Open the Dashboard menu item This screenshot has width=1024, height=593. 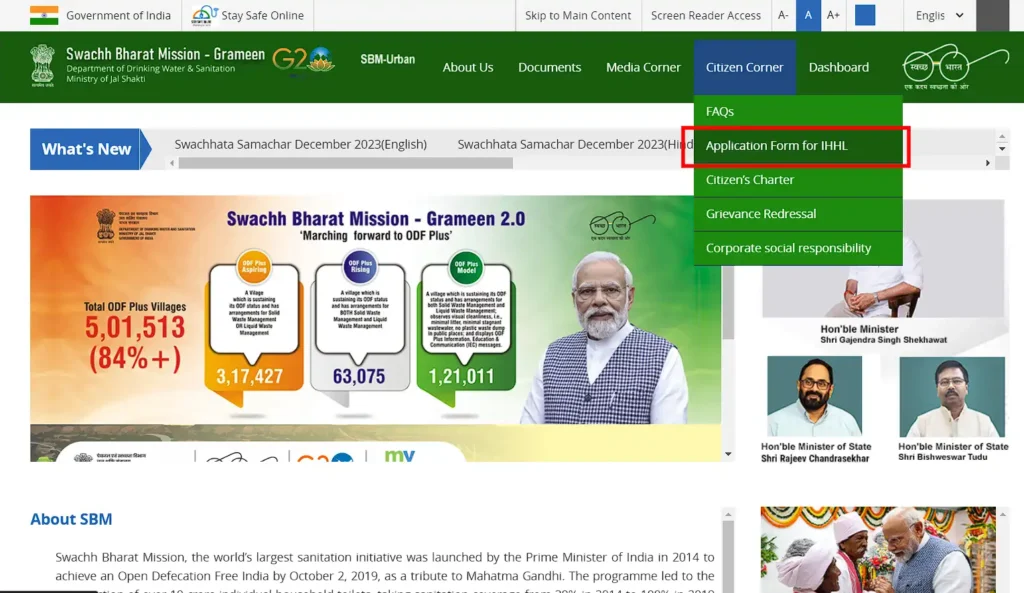coord(839,67)
